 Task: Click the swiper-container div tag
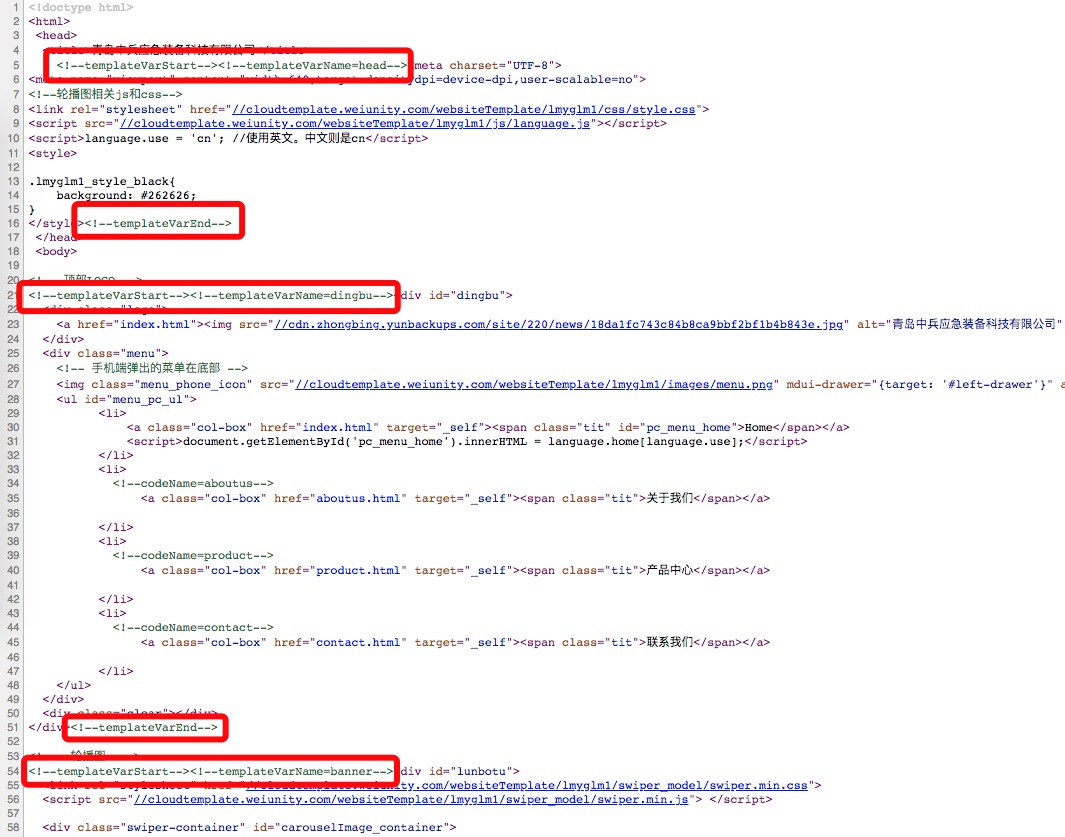(x=249, y=828)
